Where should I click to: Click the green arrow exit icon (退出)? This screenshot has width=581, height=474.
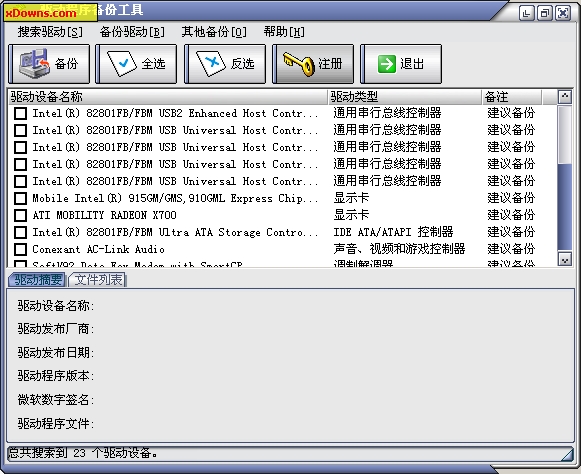click(x=387, y=64)
